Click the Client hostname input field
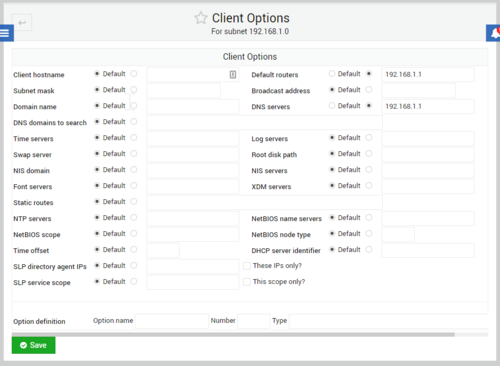This screenshot has height=366, width=500. point(193,74)
